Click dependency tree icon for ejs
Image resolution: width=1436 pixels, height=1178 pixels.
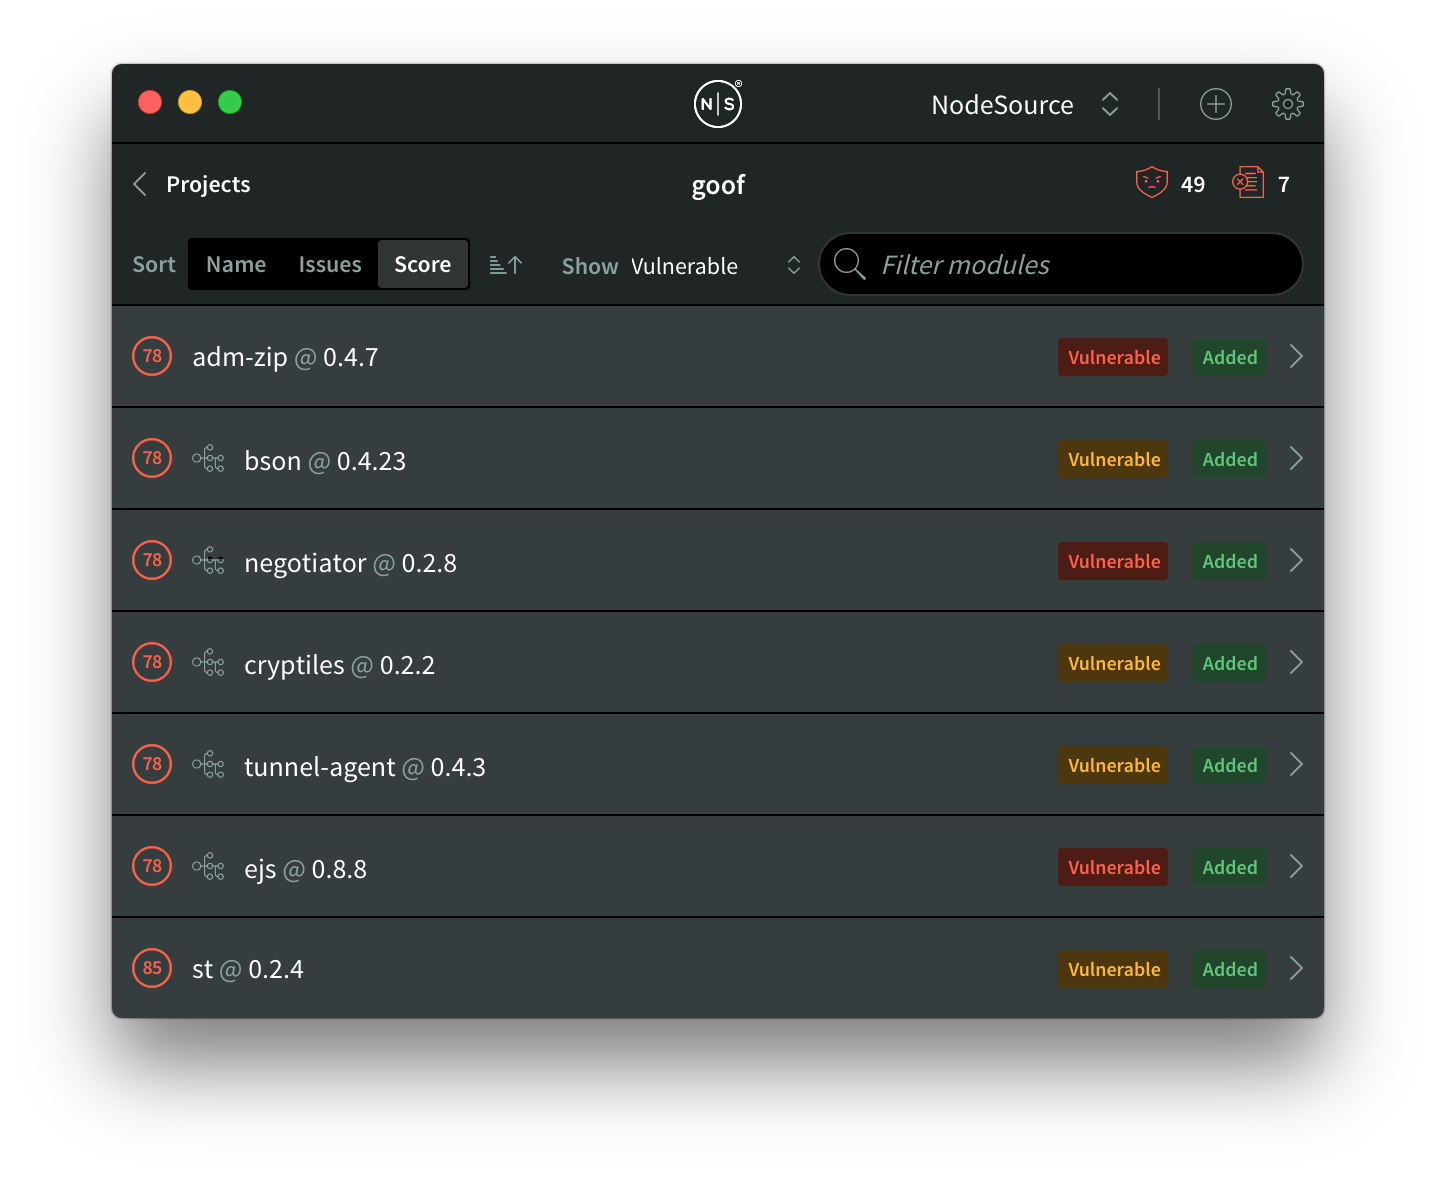click(x=208, y=867)
